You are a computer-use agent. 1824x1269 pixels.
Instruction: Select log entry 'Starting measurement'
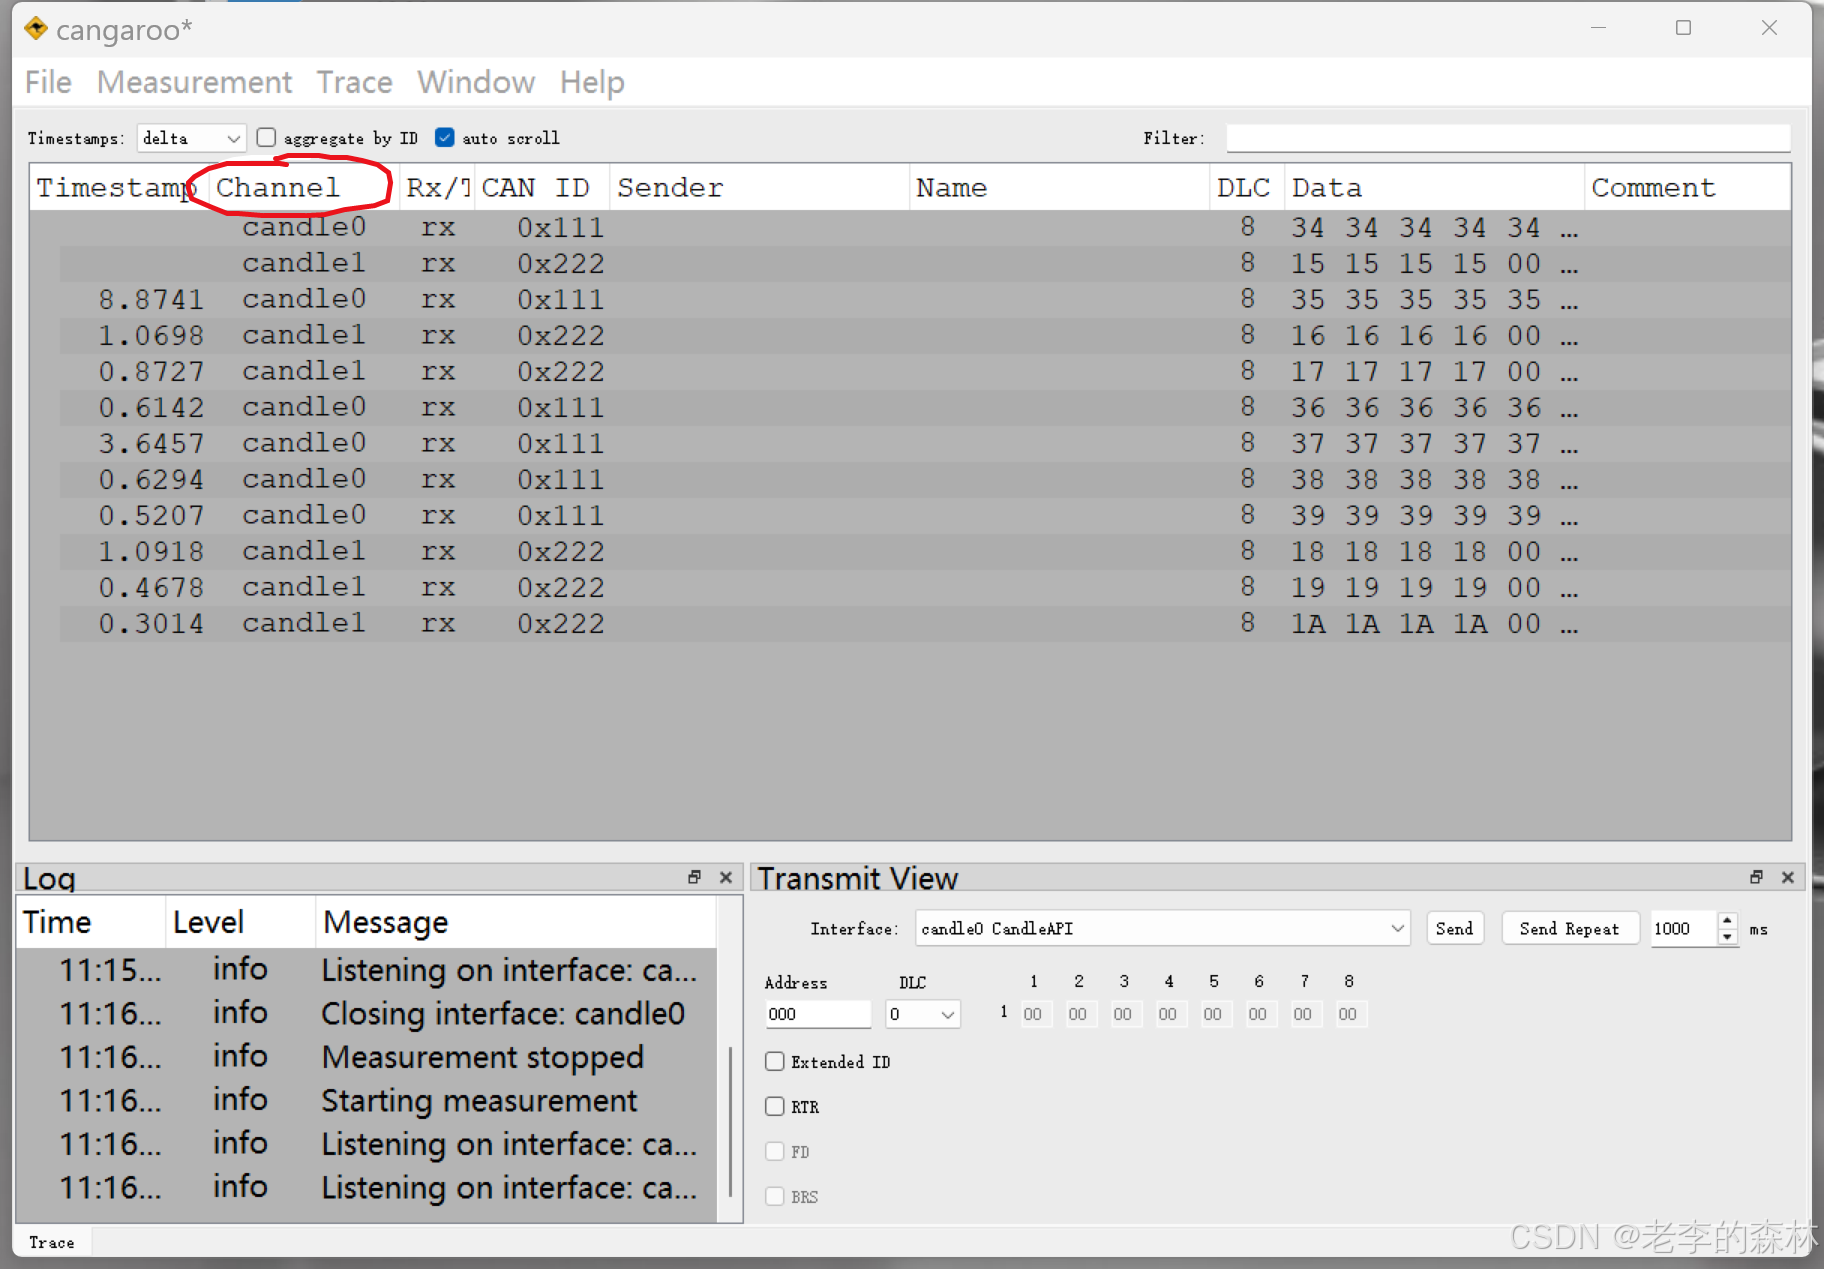tap(368, 1100)
